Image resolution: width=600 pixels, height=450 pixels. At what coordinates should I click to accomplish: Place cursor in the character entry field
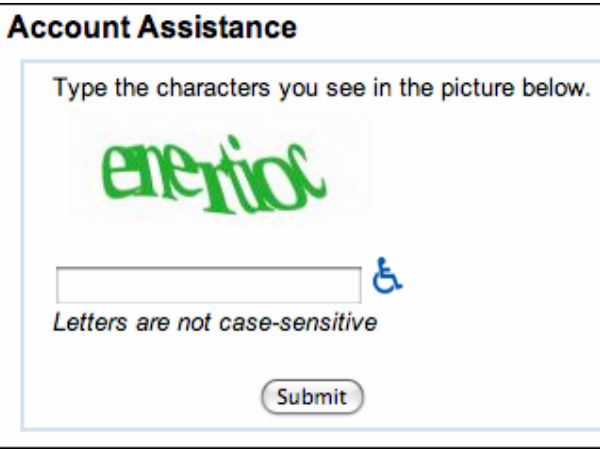click(208, 284)
